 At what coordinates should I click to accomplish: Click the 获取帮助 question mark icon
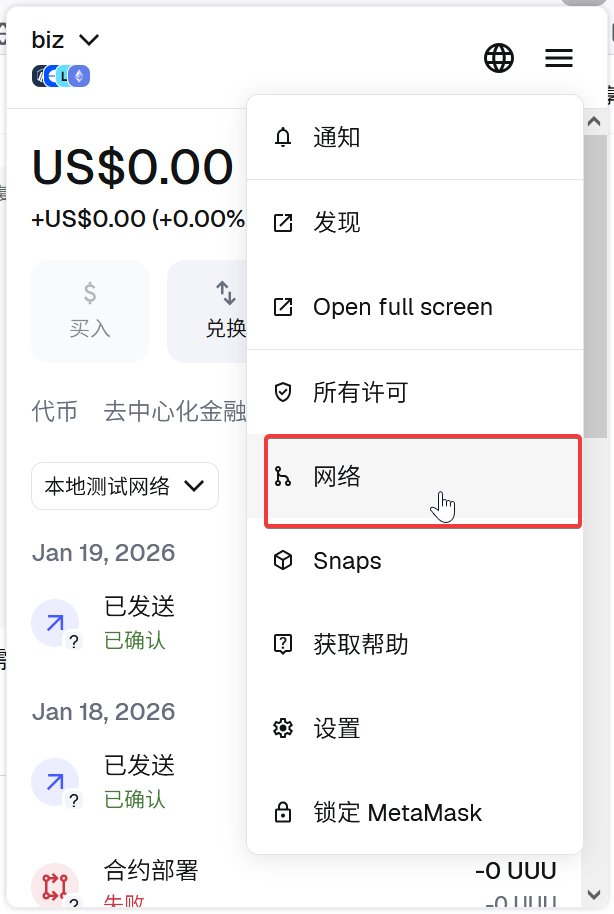click(x=283, y=645)
